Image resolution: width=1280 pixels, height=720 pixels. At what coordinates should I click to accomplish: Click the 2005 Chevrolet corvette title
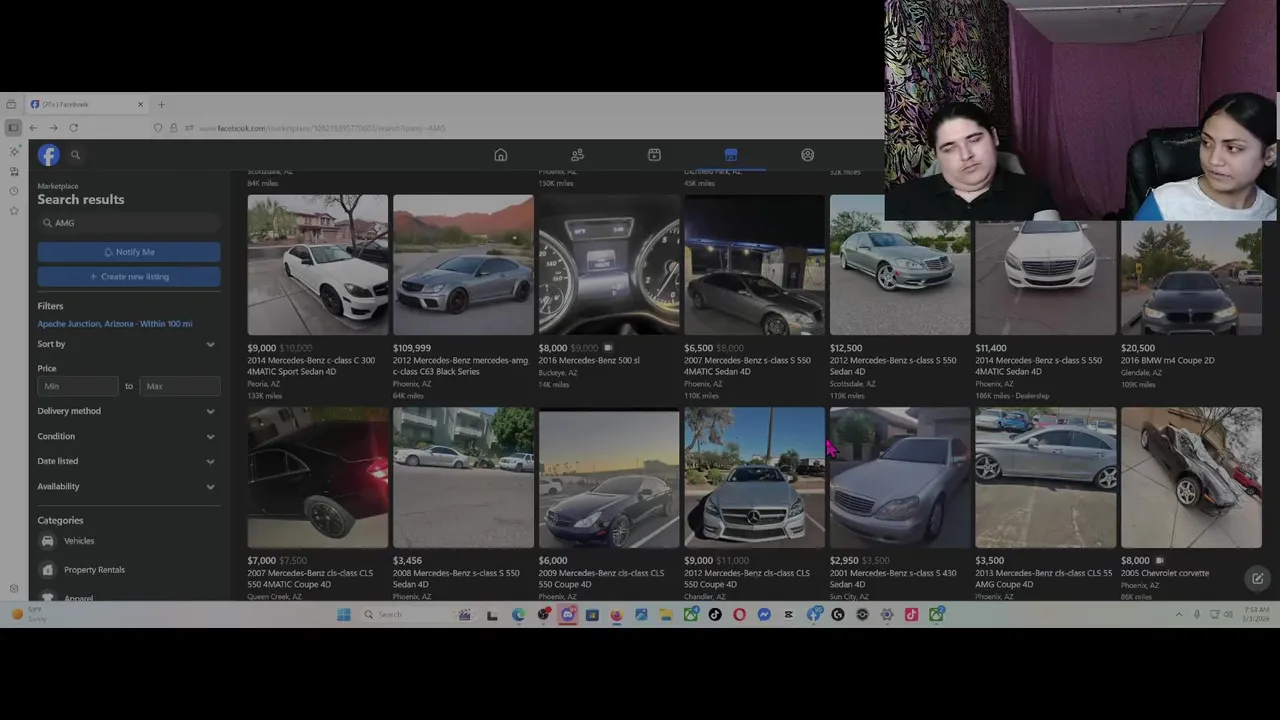[x=1165, y=574]
